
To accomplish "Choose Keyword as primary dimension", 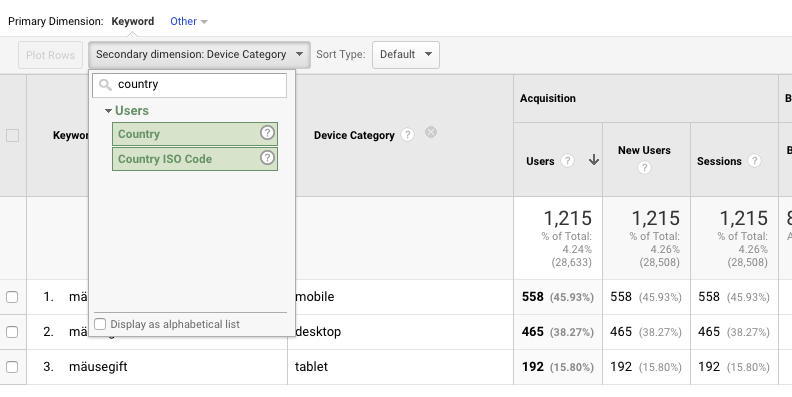I will pos(133,21).
